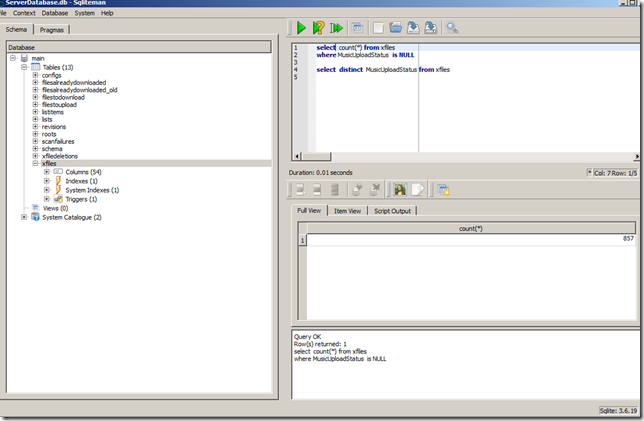Open the Context menu
The image size is (644, 421).
click(x=24, y=13)
